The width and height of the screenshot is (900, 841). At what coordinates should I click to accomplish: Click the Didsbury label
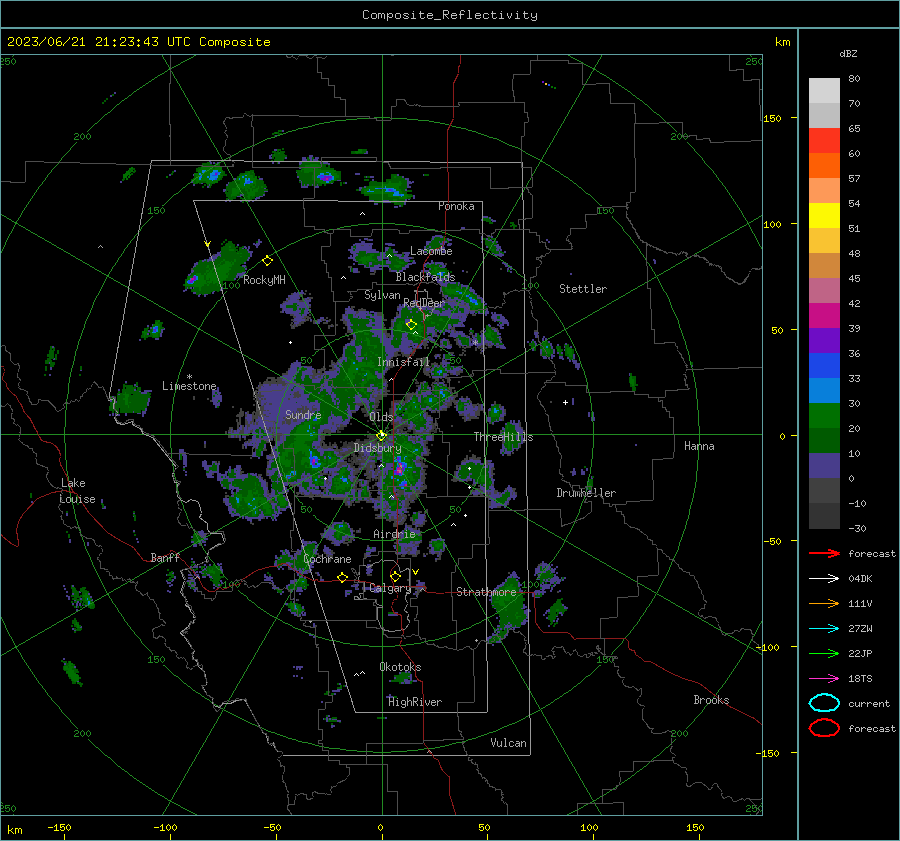377,448
